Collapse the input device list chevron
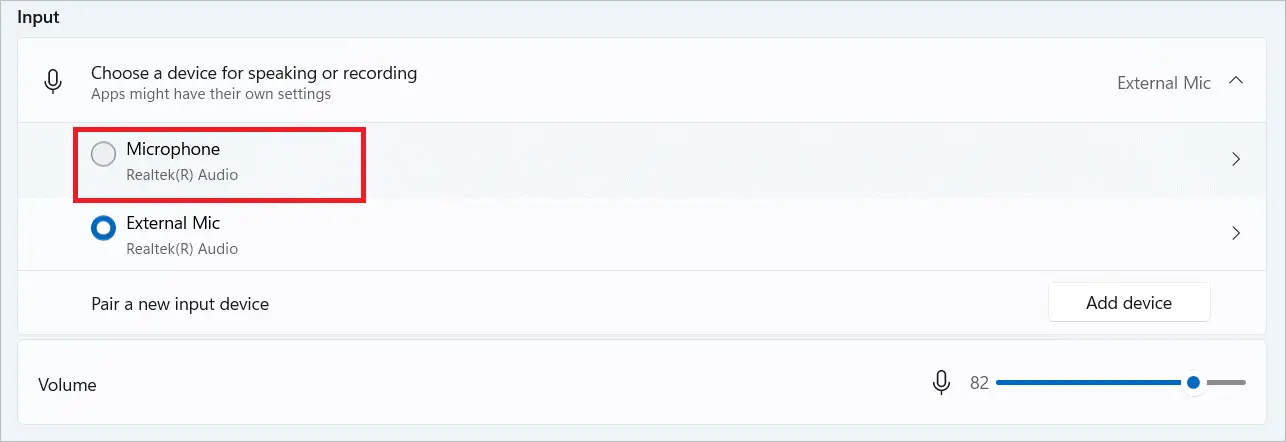This screenshot has height=442, width=1286. [x=1236, y=81]
